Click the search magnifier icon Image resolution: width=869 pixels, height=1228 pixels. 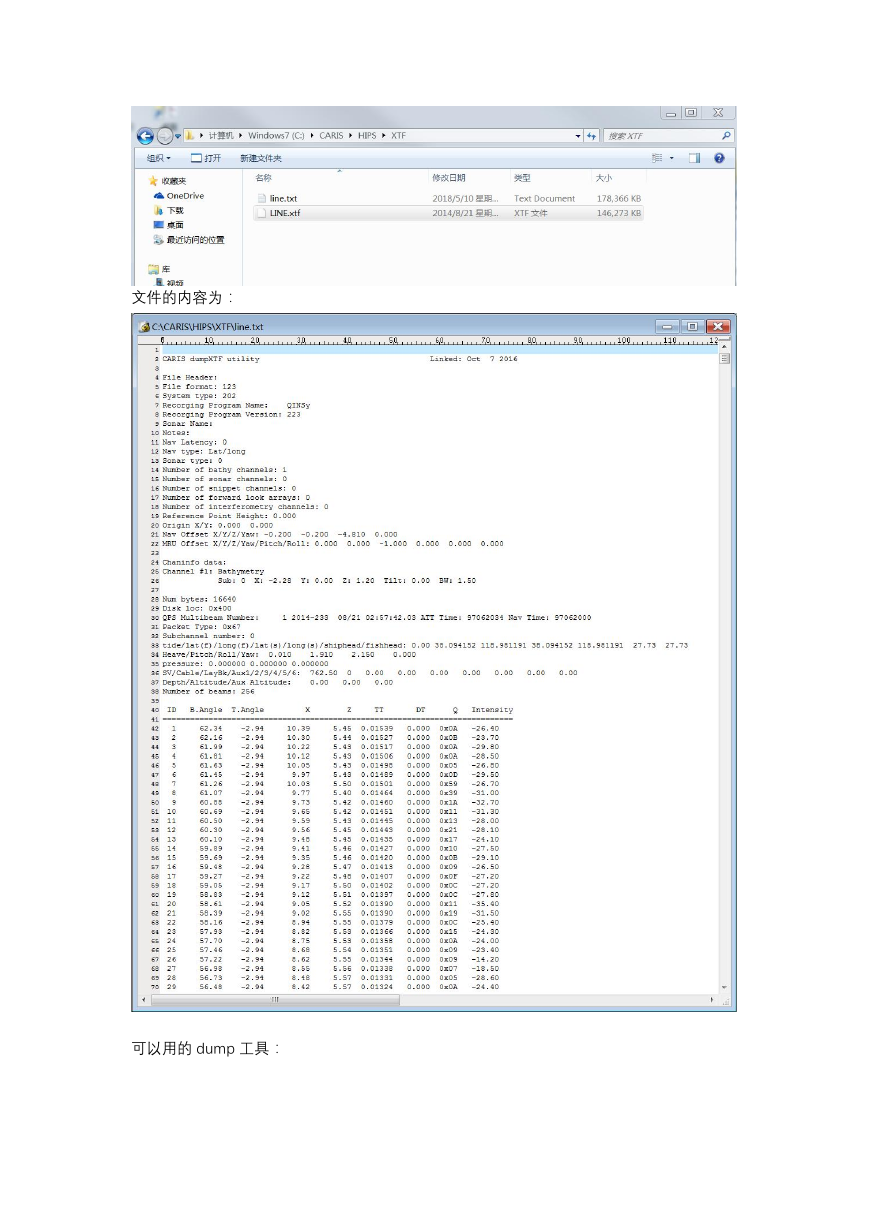[x=726, y=136]
